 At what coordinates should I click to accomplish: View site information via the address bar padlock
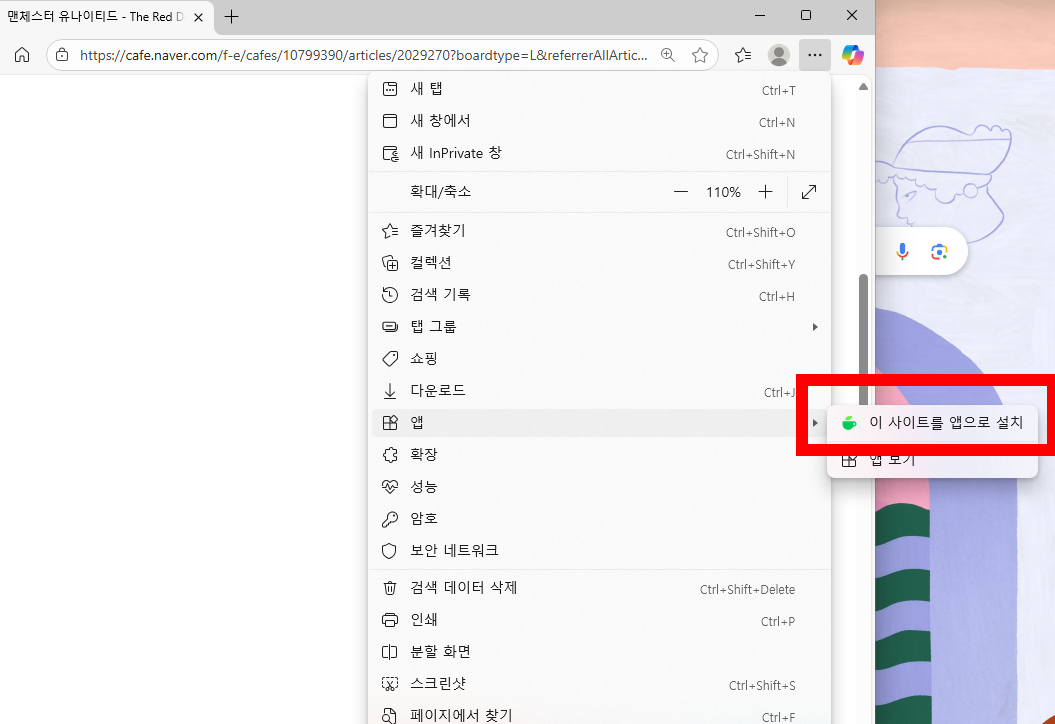coord(61,55)
